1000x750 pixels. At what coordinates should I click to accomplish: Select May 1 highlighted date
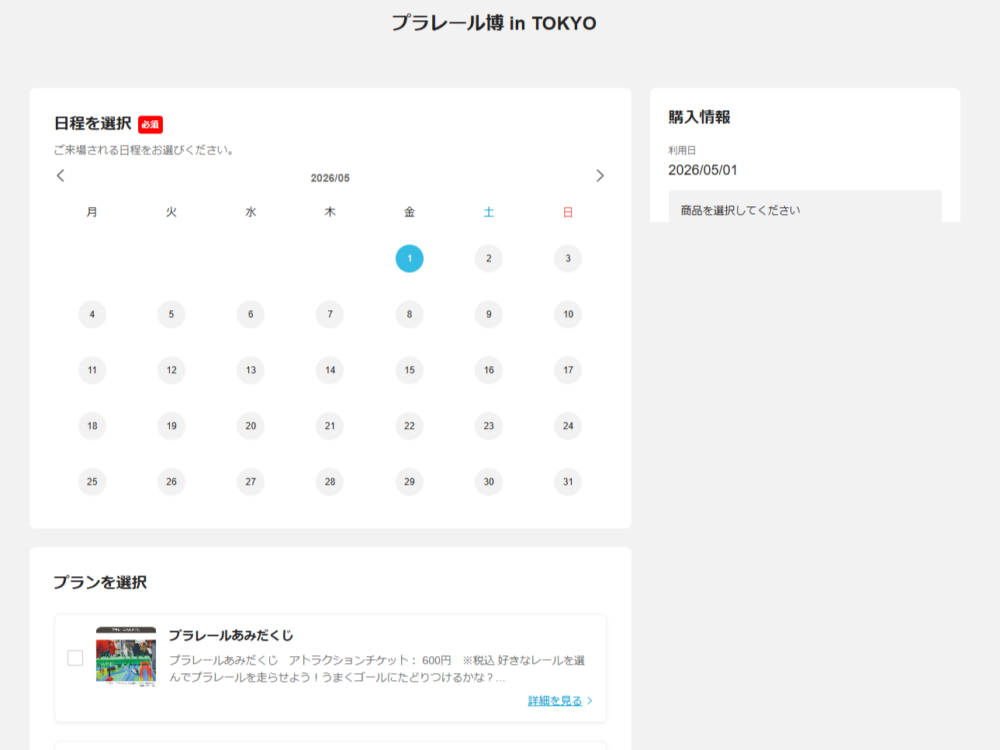(409, 258)
